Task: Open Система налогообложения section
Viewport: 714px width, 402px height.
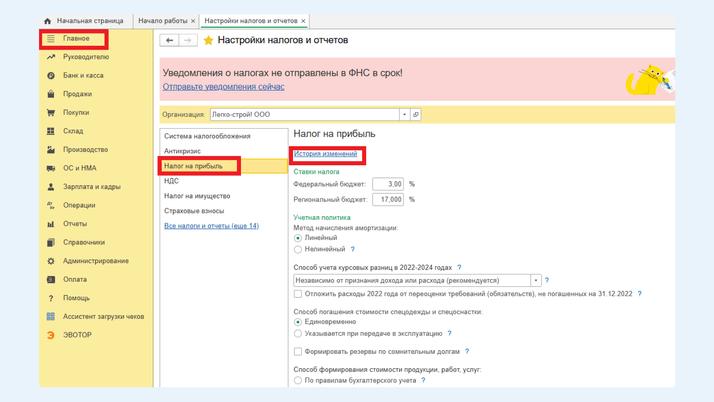Action: [207, 136]
